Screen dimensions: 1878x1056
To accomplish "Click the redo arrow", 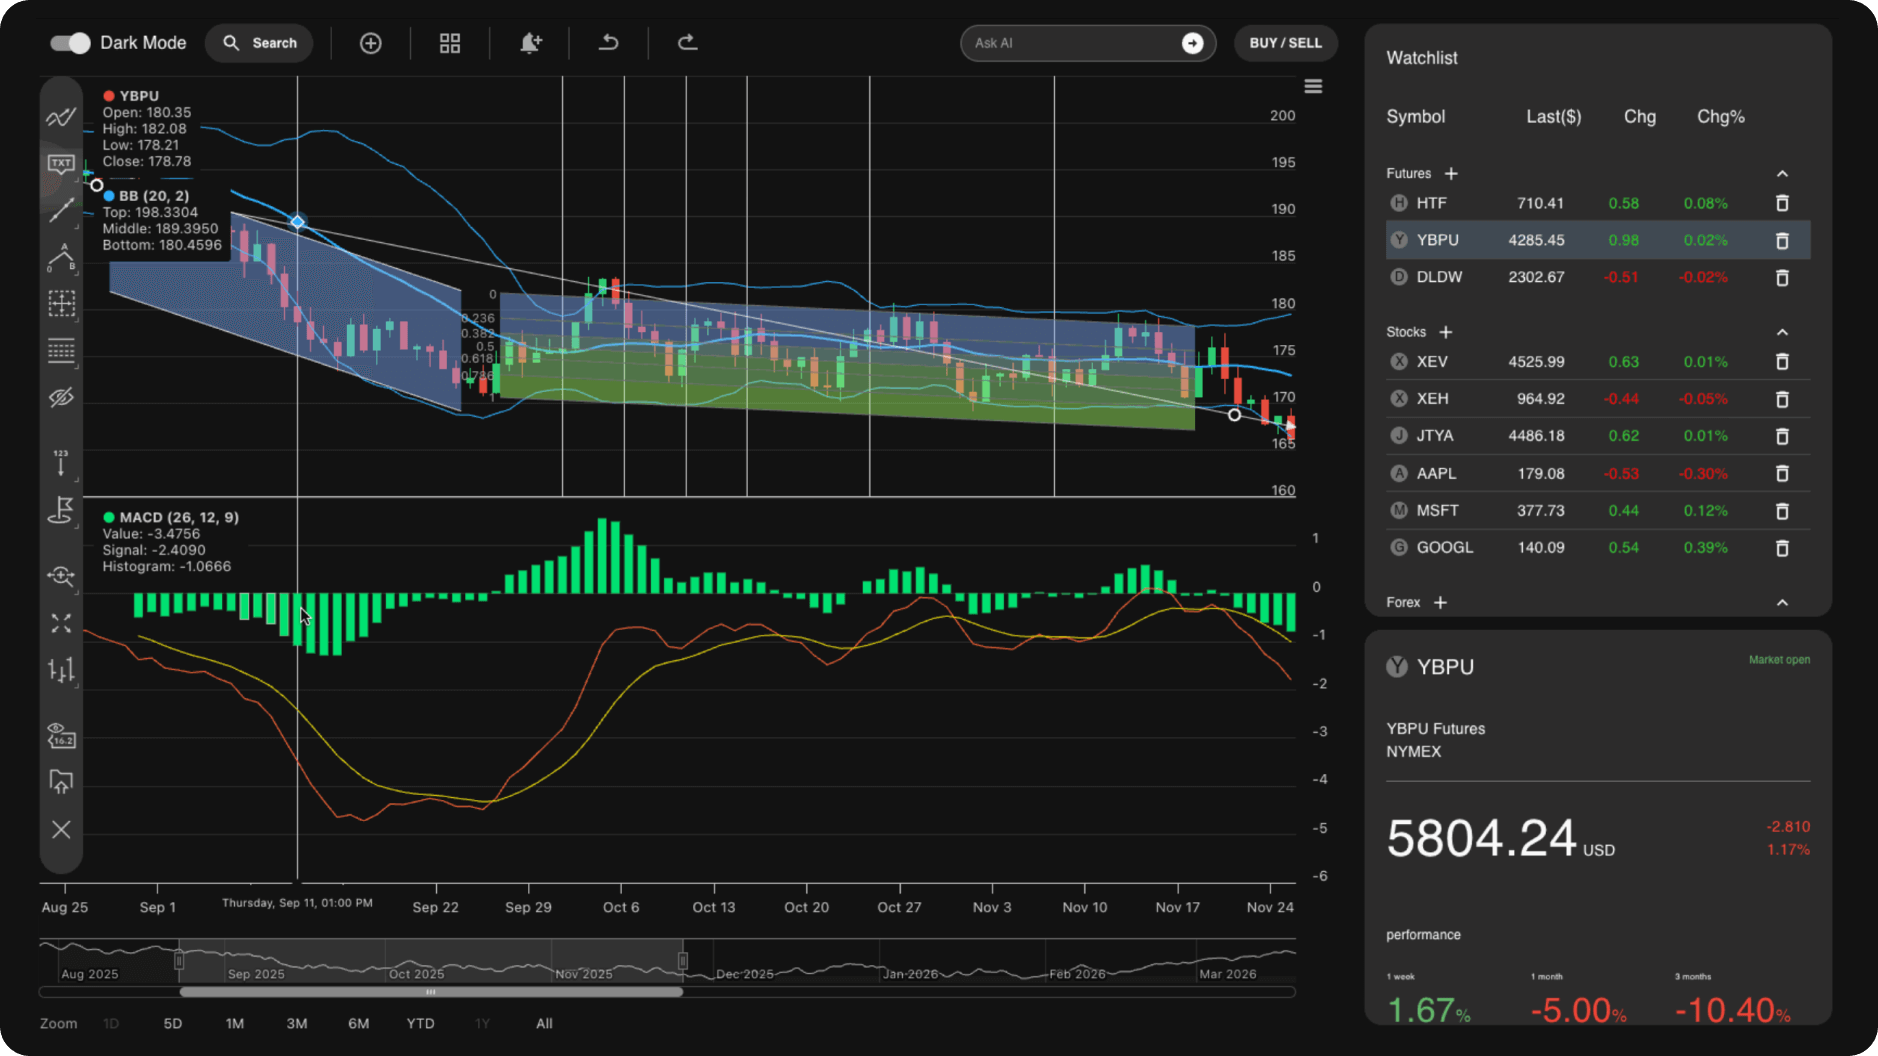I will coord(687,43).
